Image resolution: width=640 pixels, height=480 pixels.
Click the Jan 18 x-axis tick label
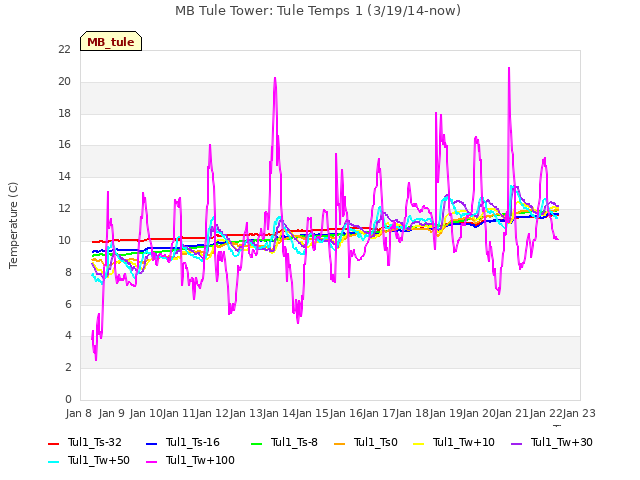412,413
